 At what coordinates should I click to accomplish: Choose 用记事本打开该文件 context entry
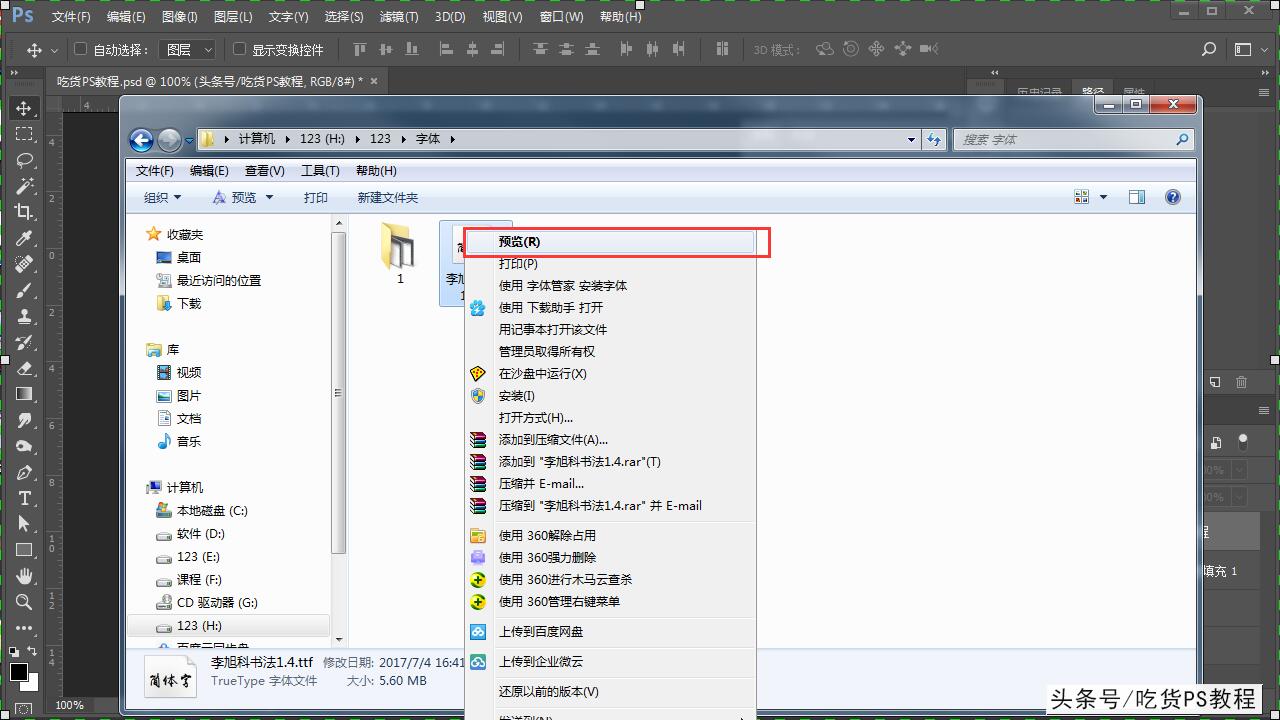(x=610, y=329)
